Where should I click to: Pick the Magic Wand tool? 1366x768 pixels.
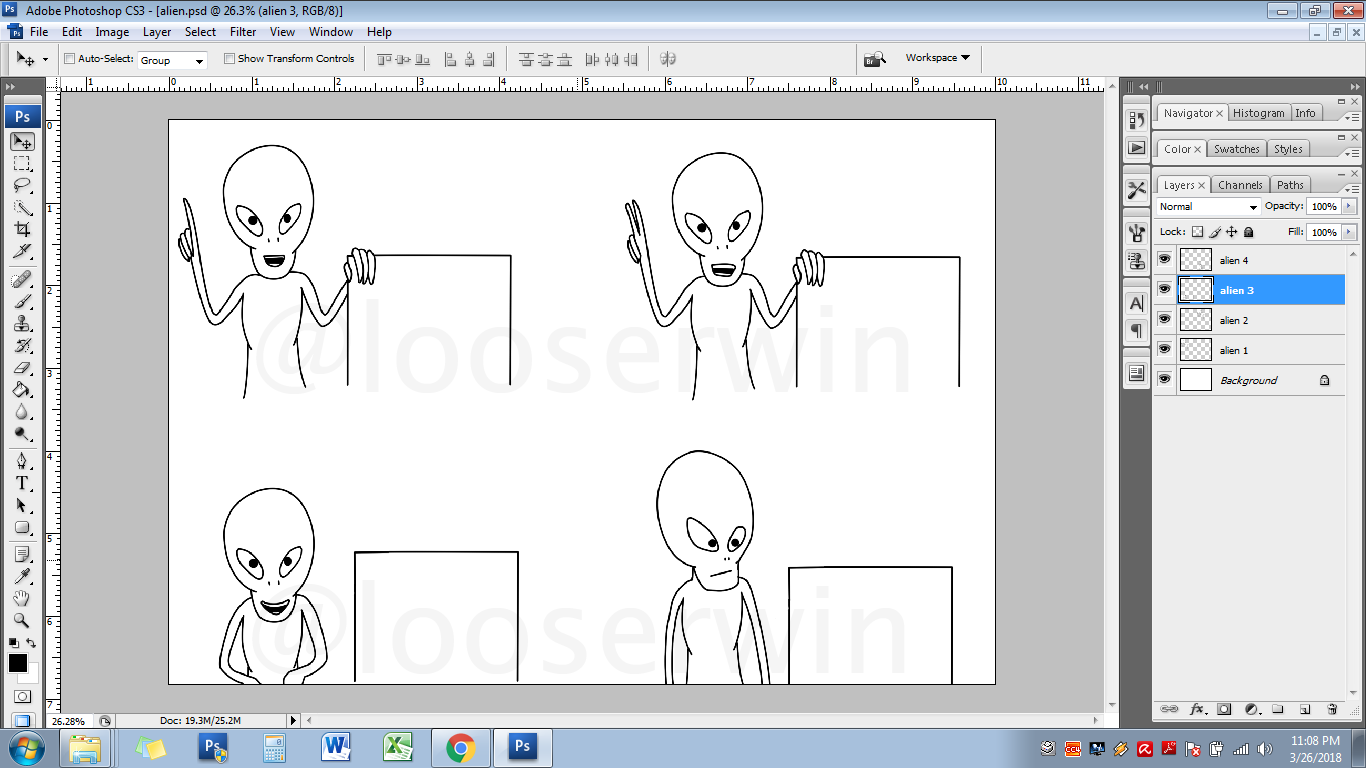(22, 208)
